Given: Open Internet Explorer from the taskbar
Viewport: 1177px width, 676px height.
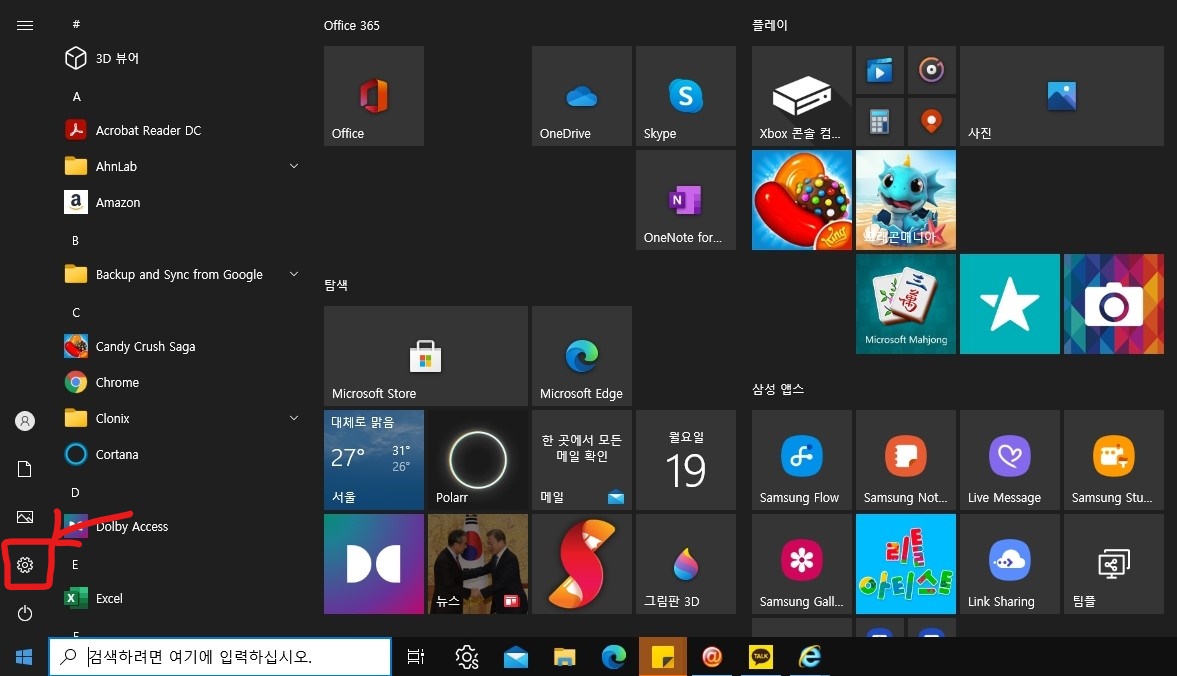Looking at the screenshot, I should tap(809, 657).
